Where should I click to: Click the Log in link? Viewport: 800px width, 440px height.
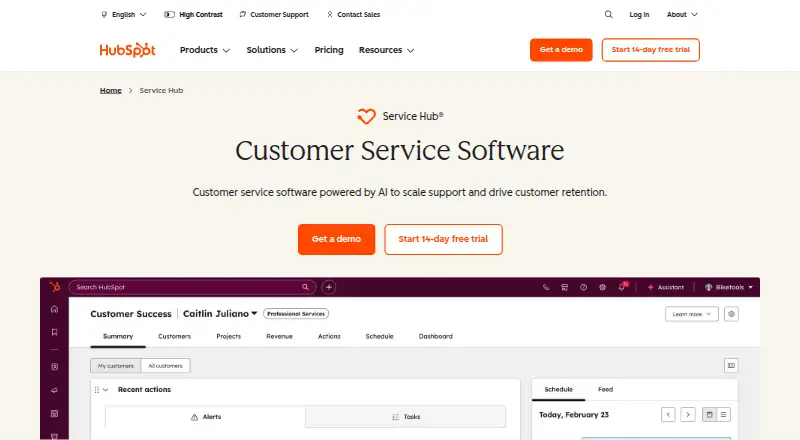click(639, 14)
